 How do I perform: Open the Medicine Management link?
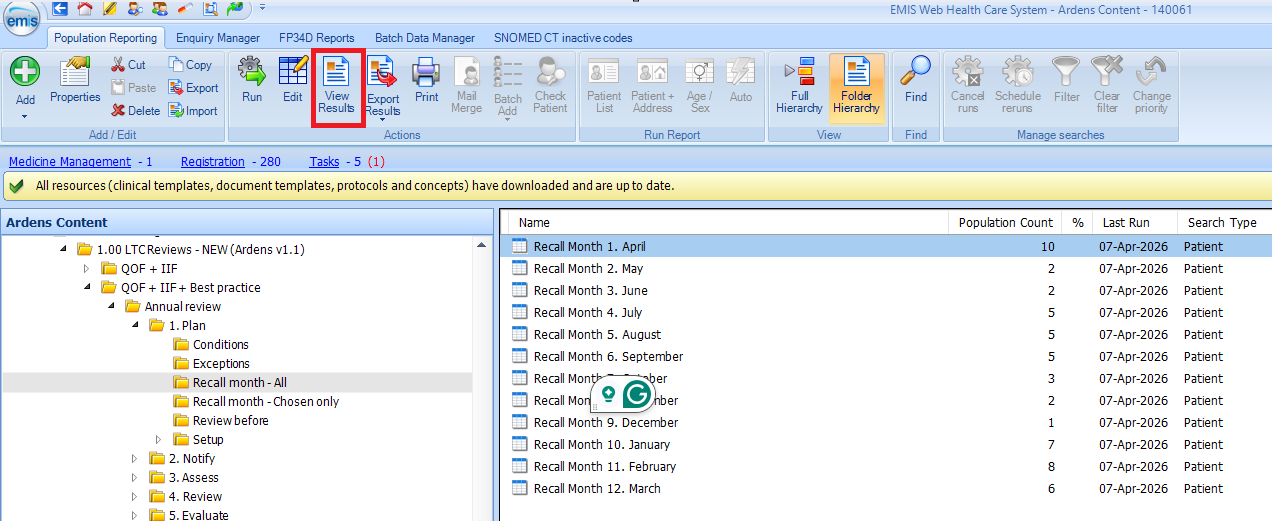(70, 161)
